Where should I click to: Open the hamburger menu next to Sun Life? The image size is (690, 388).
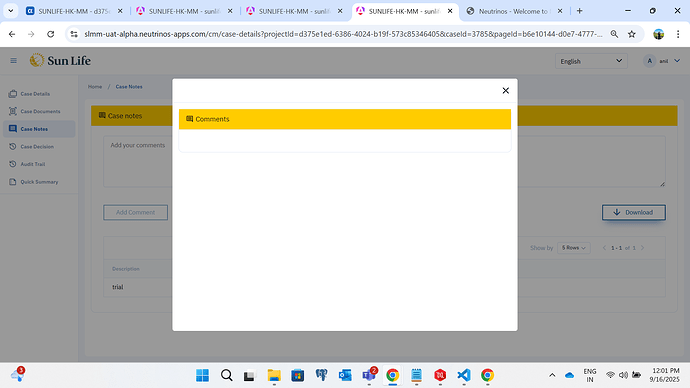(14, 61)
